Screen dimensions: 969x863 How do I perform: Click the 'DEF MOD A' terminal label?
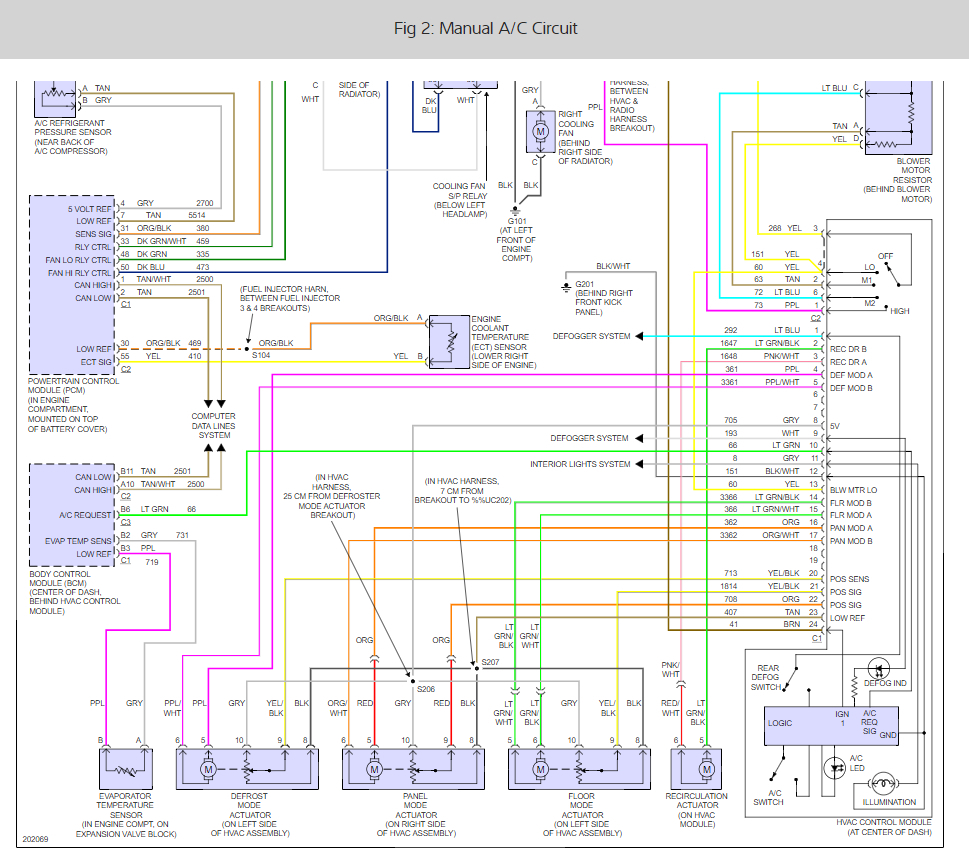point(851,375)
